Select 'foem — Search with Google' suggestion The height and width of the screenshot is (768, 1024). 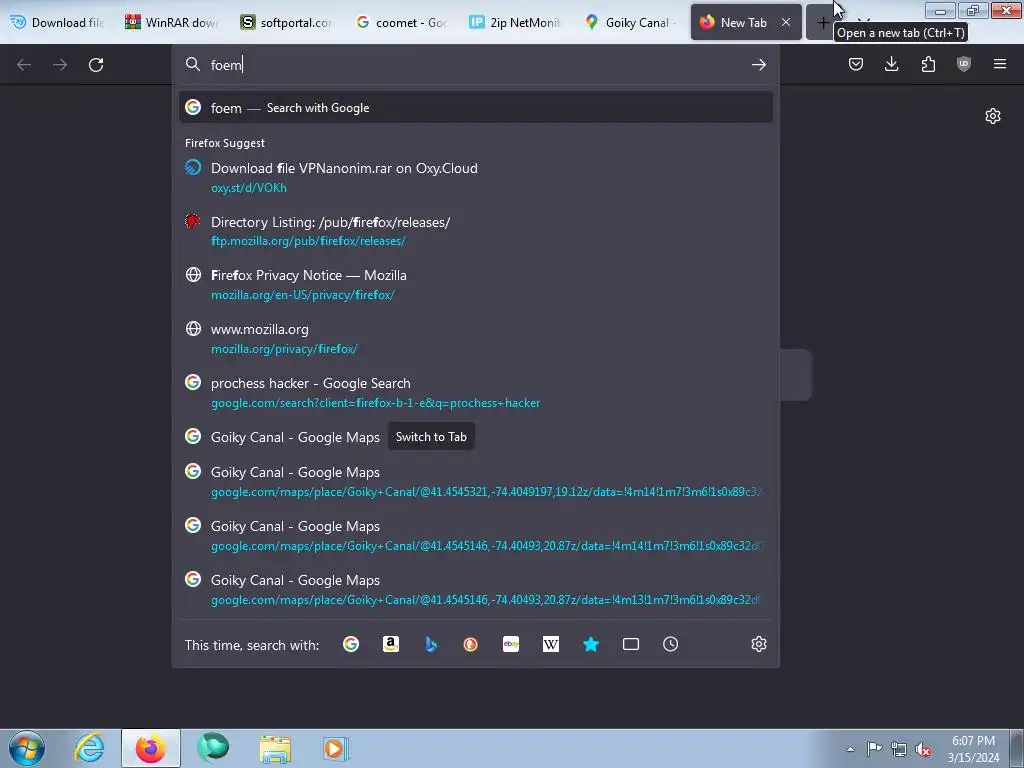click(x=475, y=108)
